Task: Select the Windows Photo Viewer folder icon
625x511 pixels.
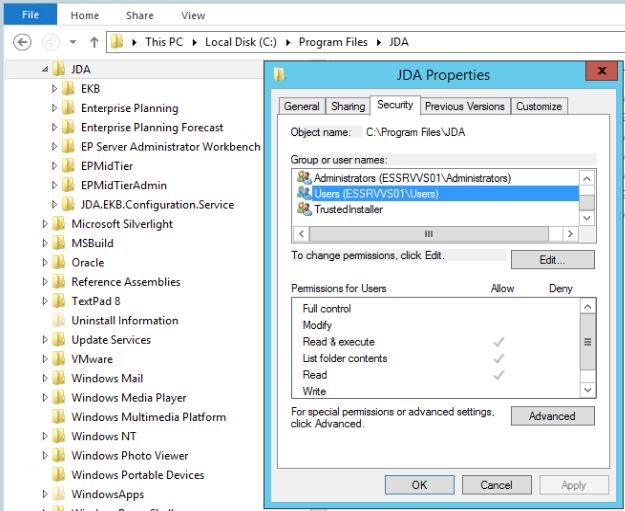Action: [x=59, y=455]
